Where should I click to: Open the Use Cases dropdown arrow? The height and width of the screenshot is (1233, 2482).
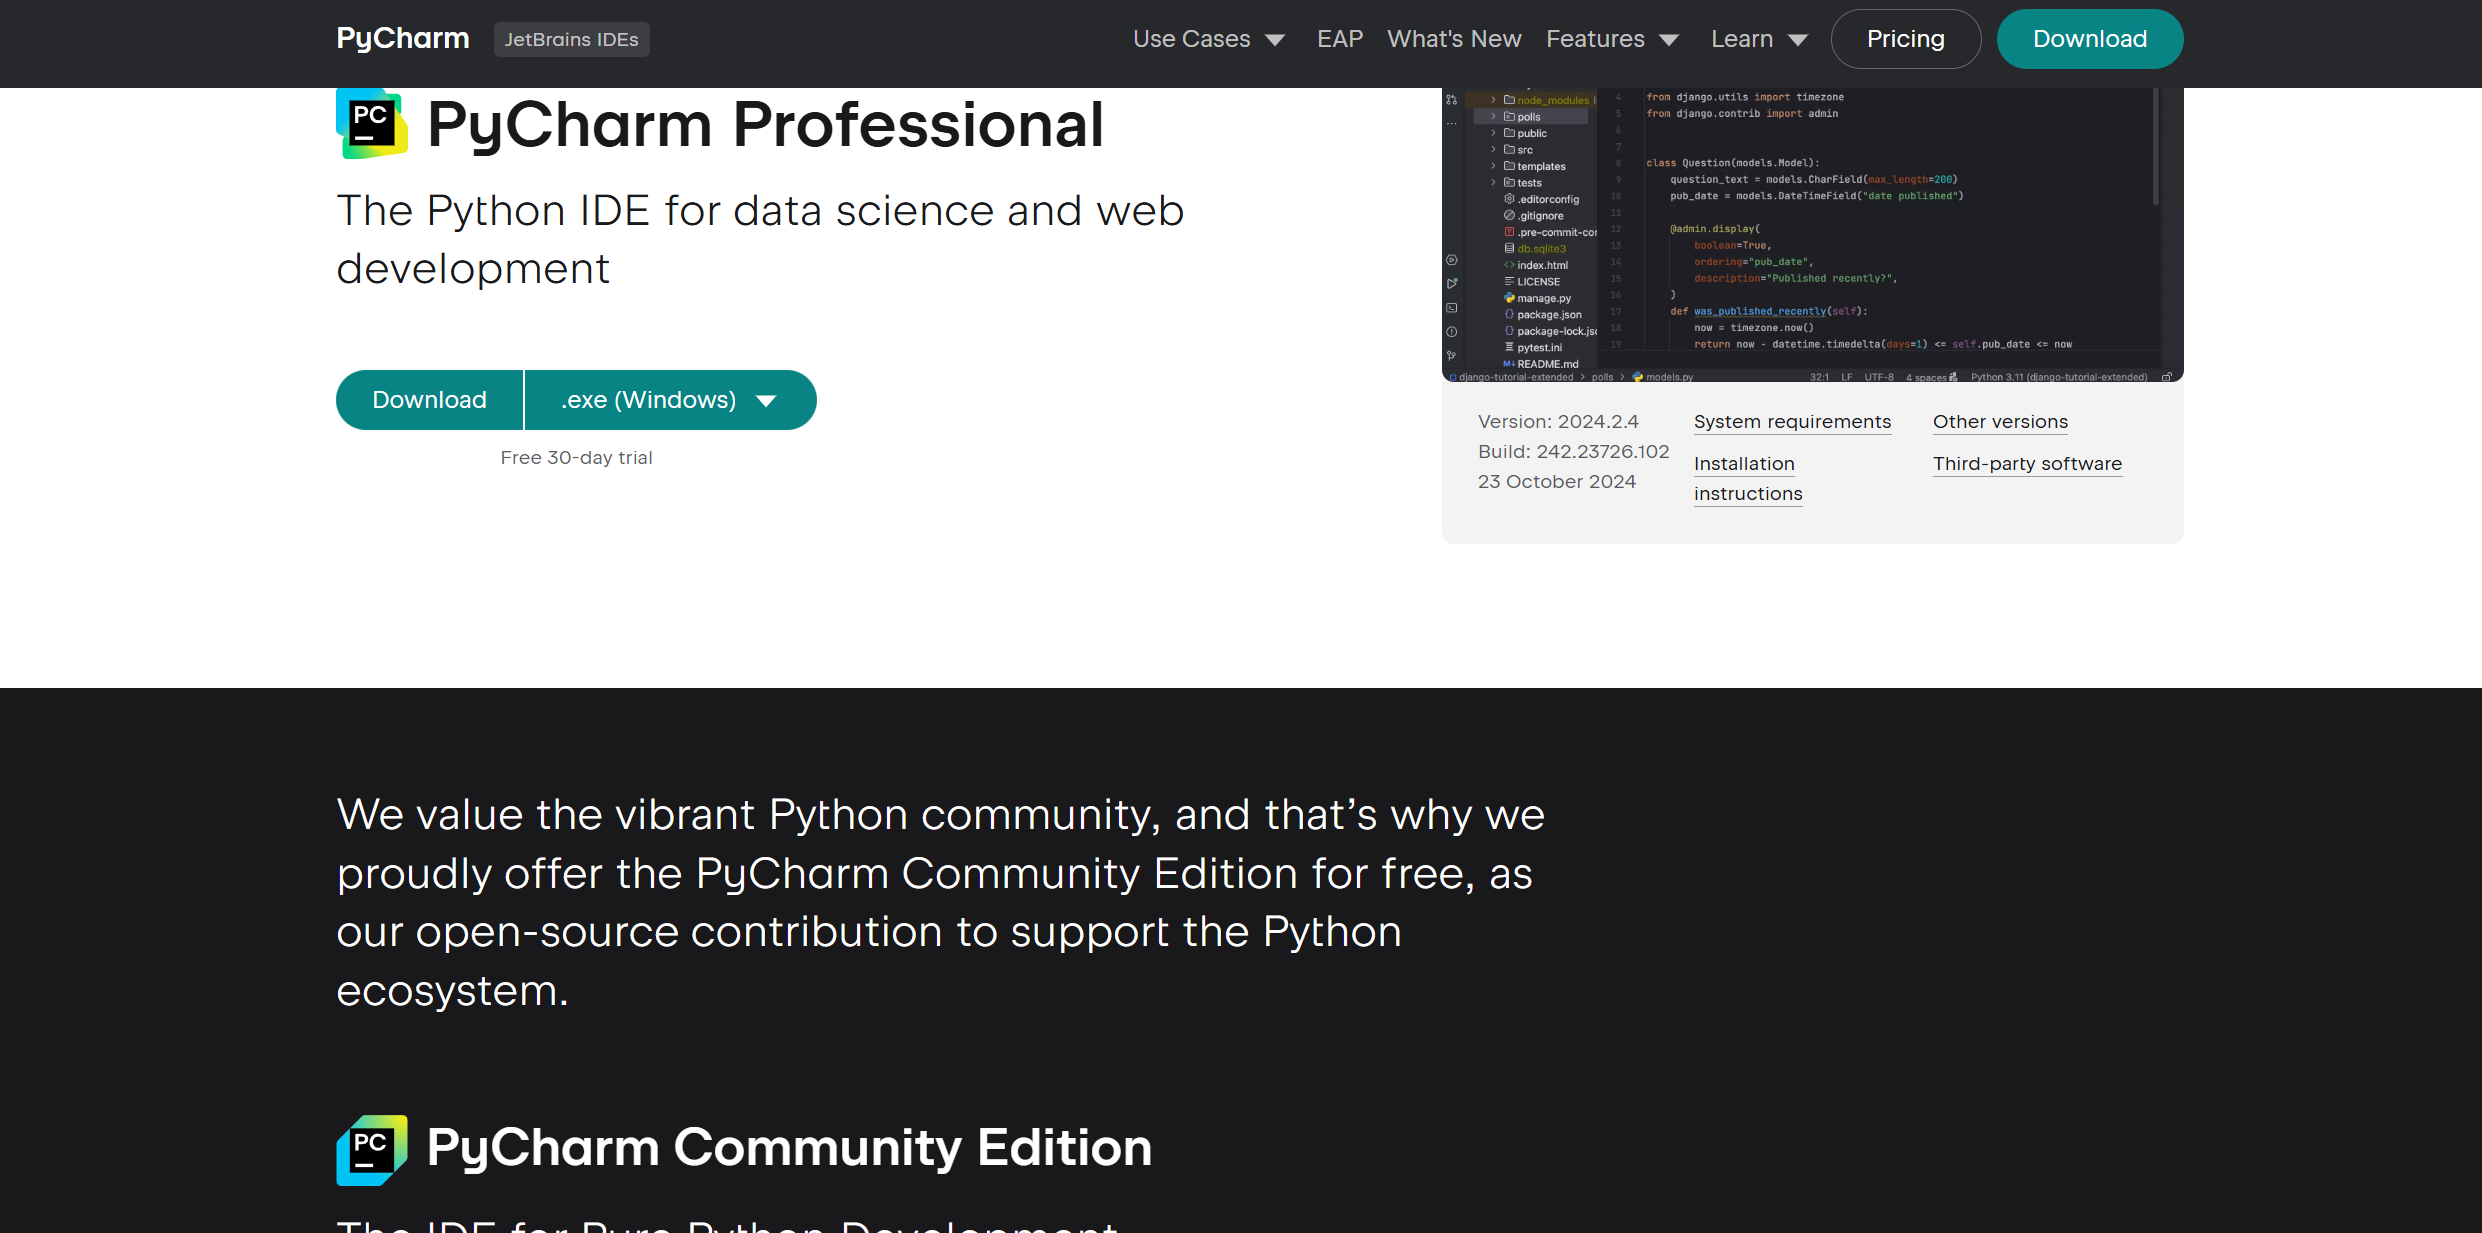[x=1275, y=40]
